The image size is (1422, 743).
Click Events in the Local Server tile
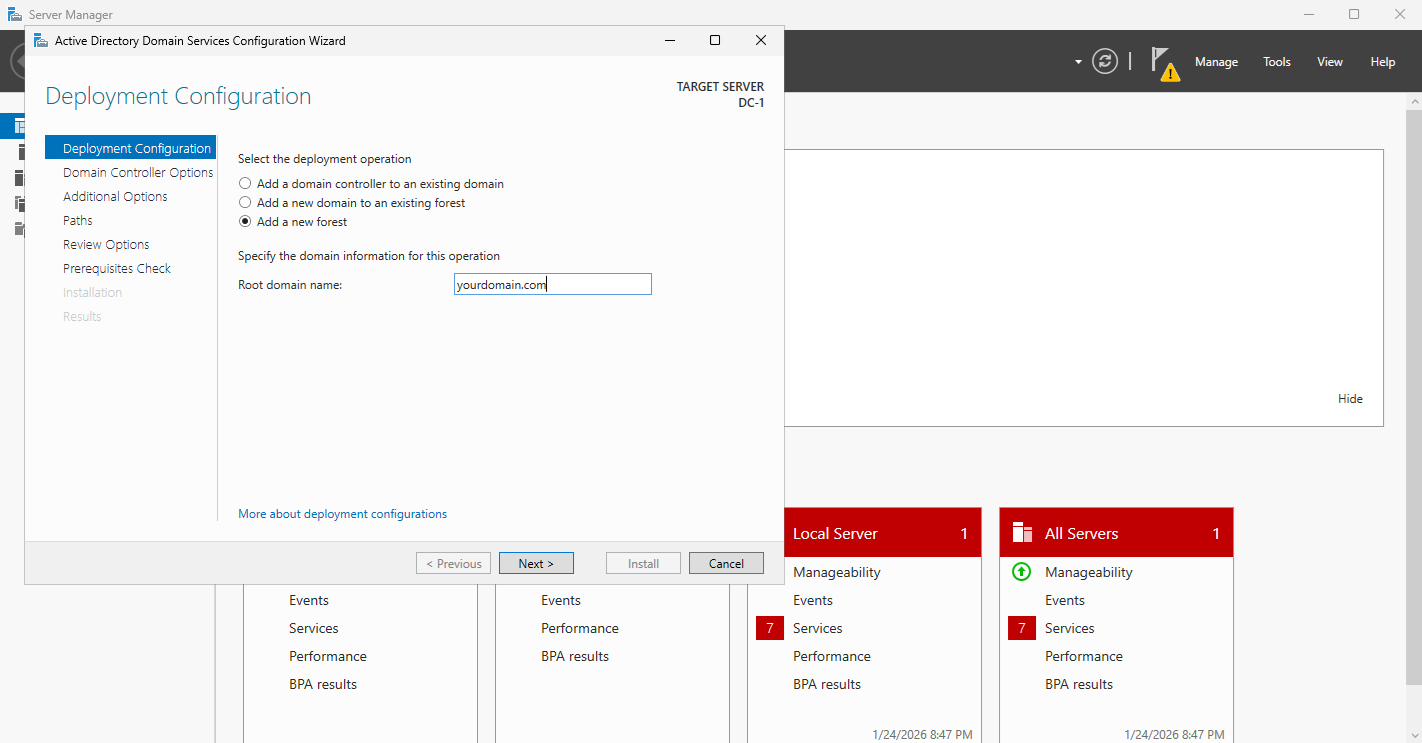813,600
